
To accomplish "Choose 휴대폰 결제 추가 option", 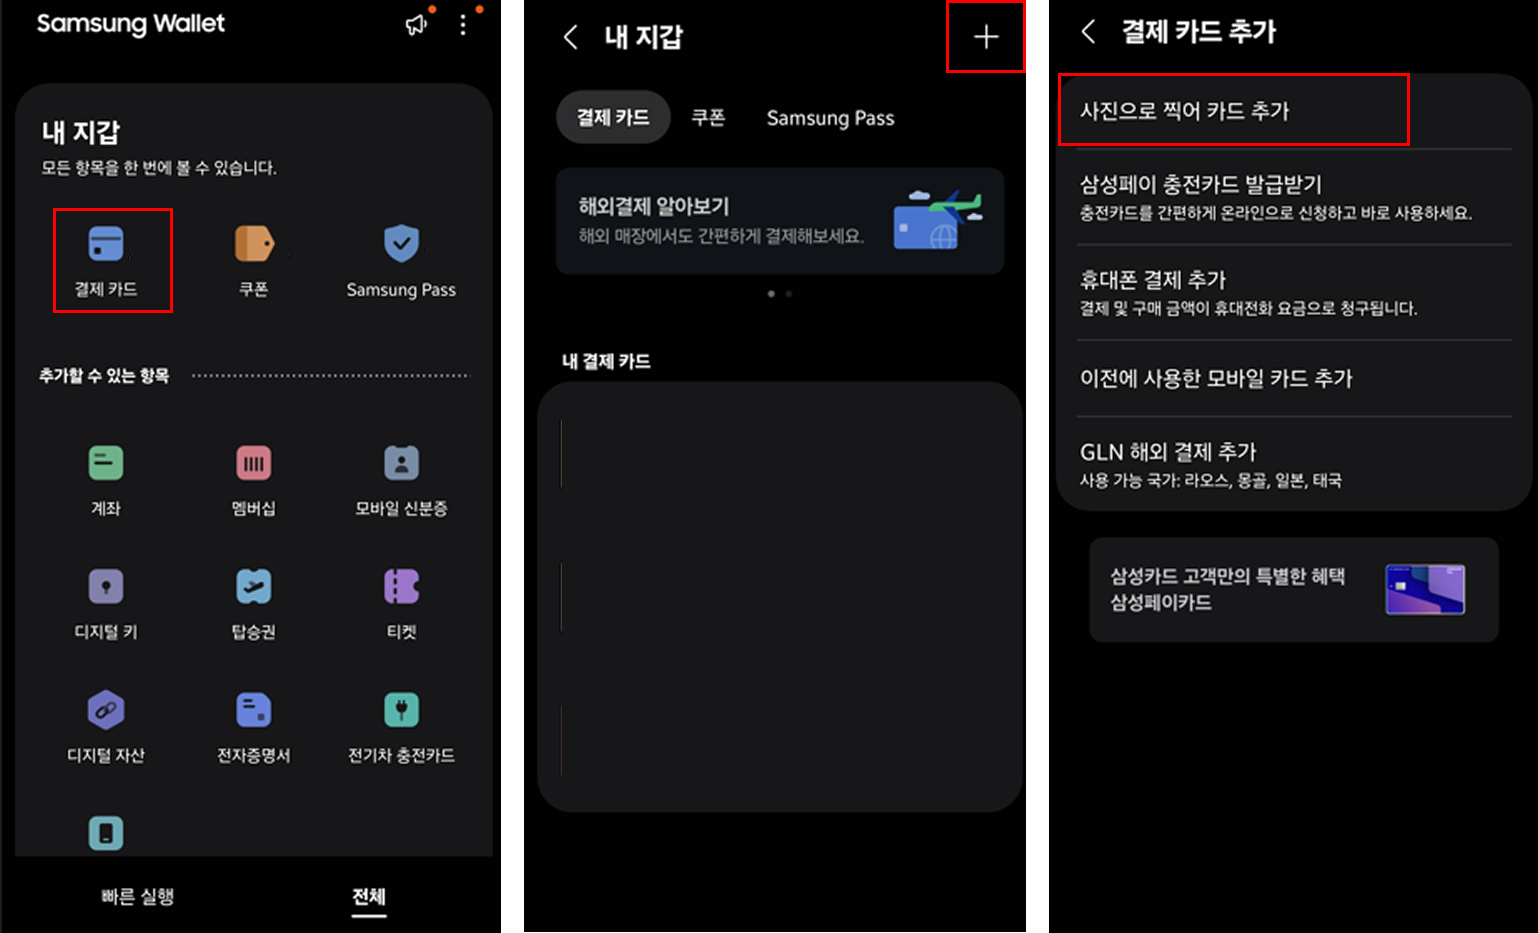I will (1293, 293).
